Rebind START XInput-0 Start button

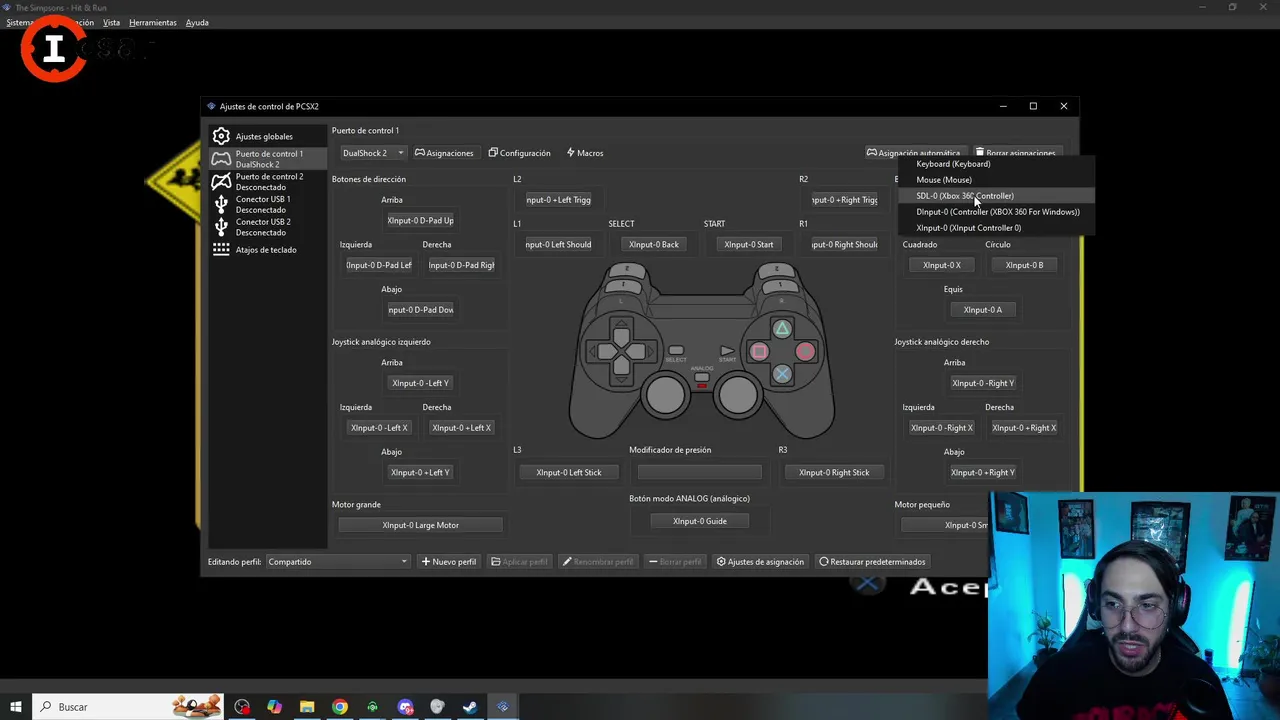click(748, 244)
